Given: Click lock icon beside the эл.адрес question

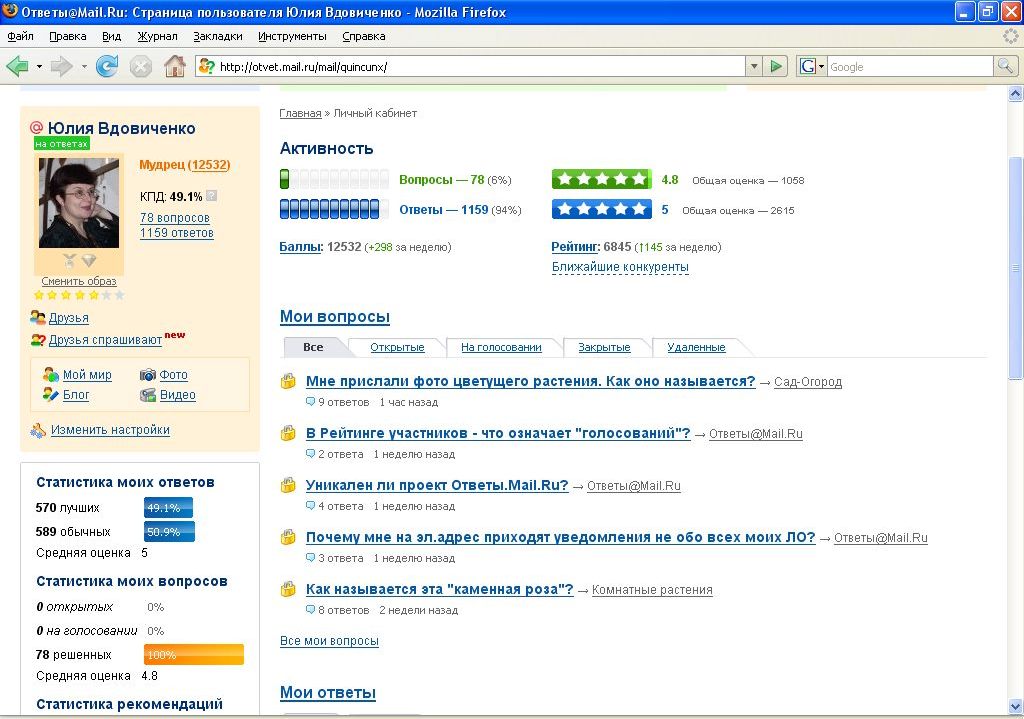Looking at the screenshot, I should [288, 537].
